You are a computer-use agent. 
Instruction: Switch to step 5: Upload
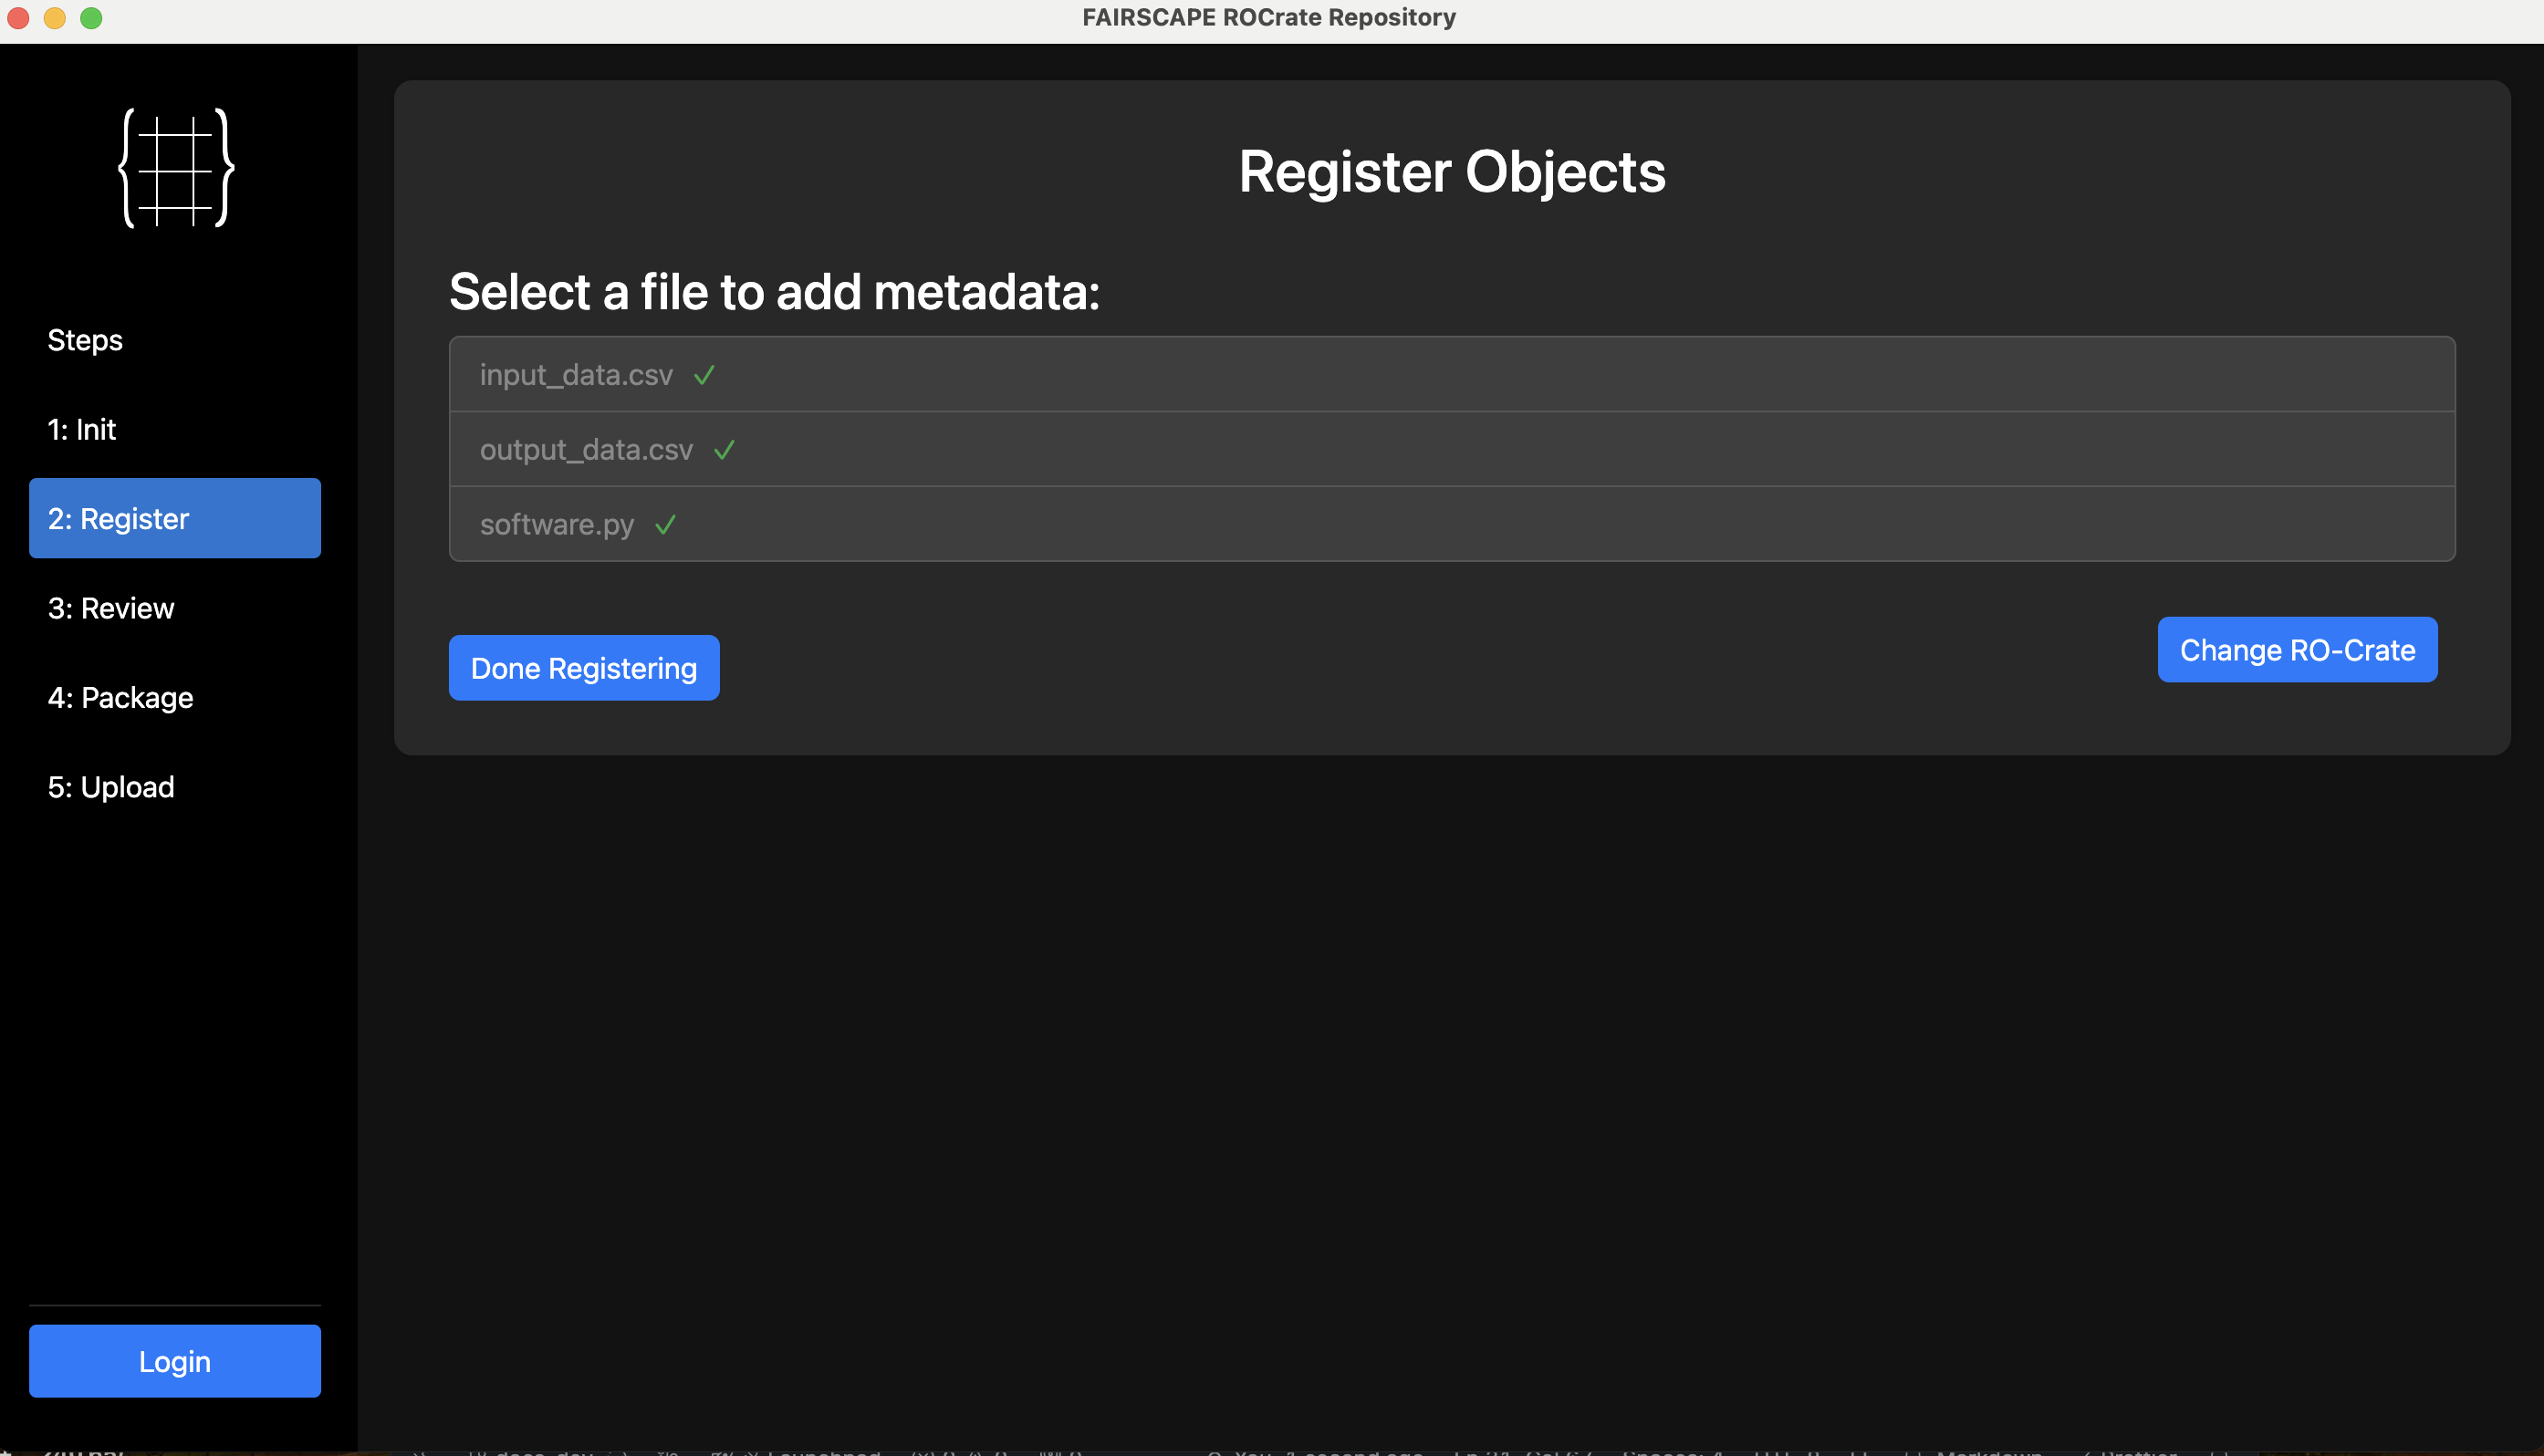(x=175, y=787)
